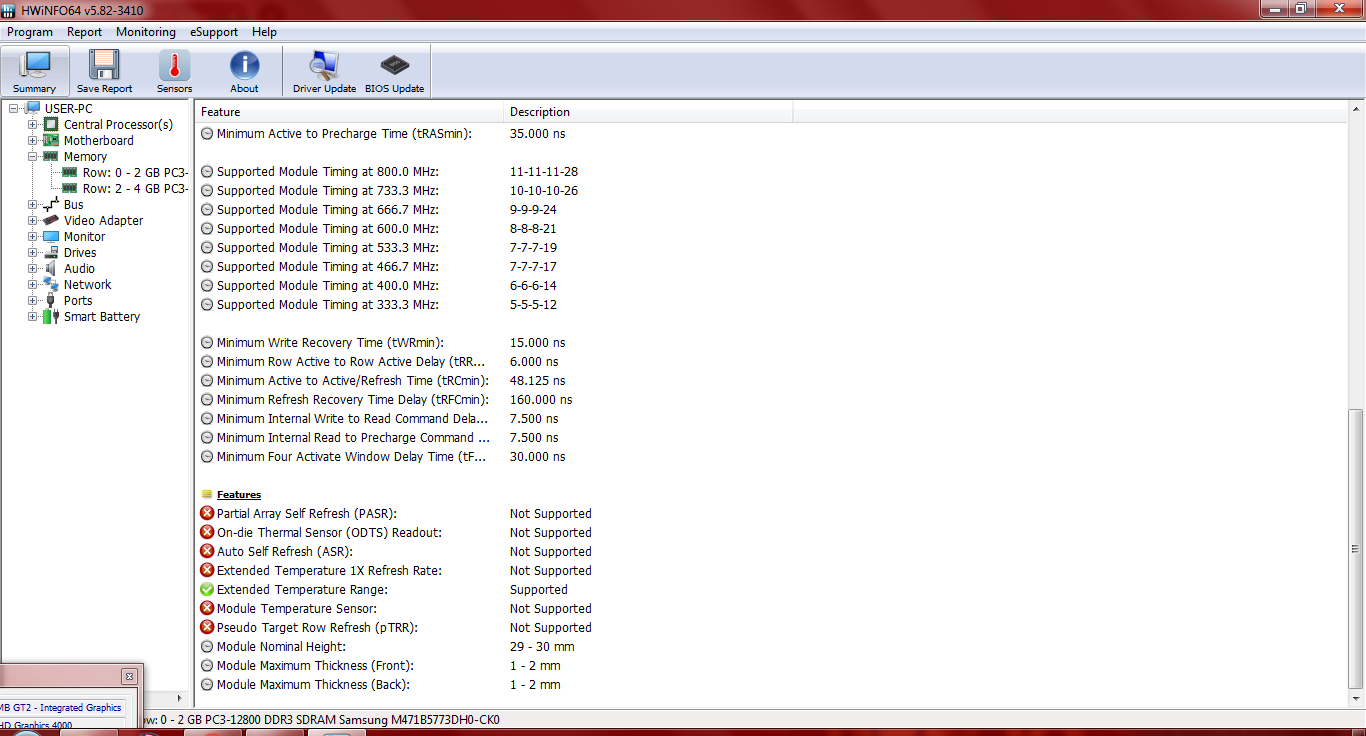Select the Central Processor(s) chip icon
Image resolution: width=1366 pixels, height=736 pixels.
click(51, 124)
